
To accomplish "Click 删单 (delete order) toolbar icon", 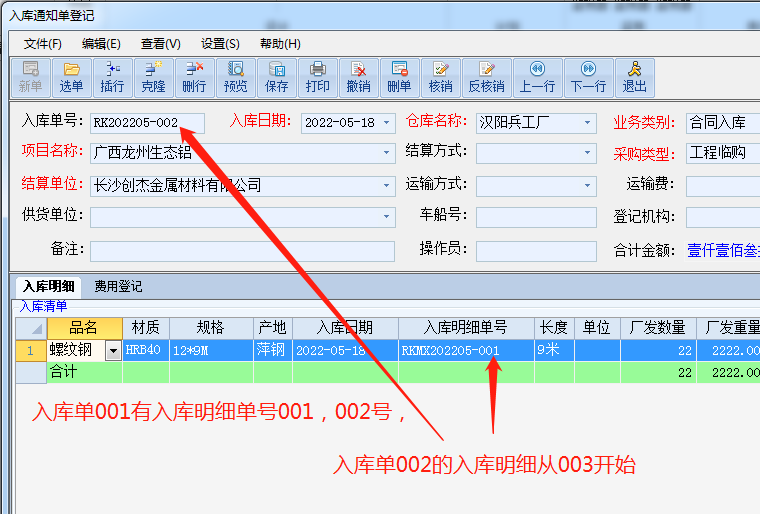I will pyautogui.click(x=400, y=78).
